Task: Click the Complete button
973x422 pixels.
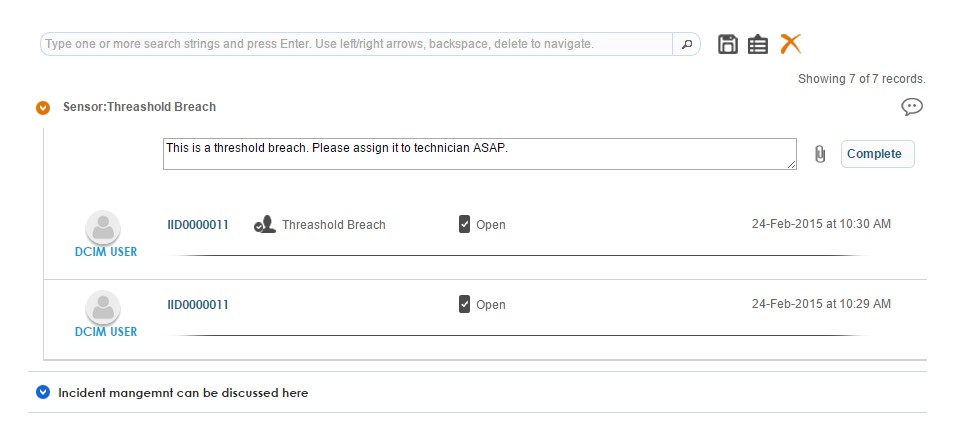Action: (877, 154)
